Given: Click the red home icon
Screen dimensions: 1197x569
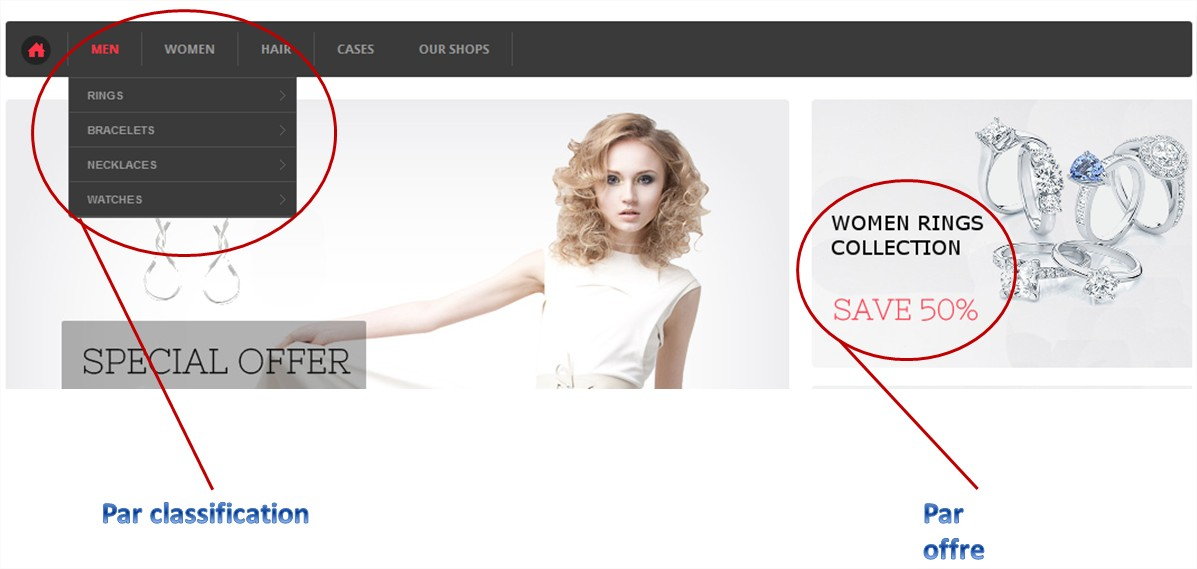Looking at the screenshot, I should pos(36,50).
